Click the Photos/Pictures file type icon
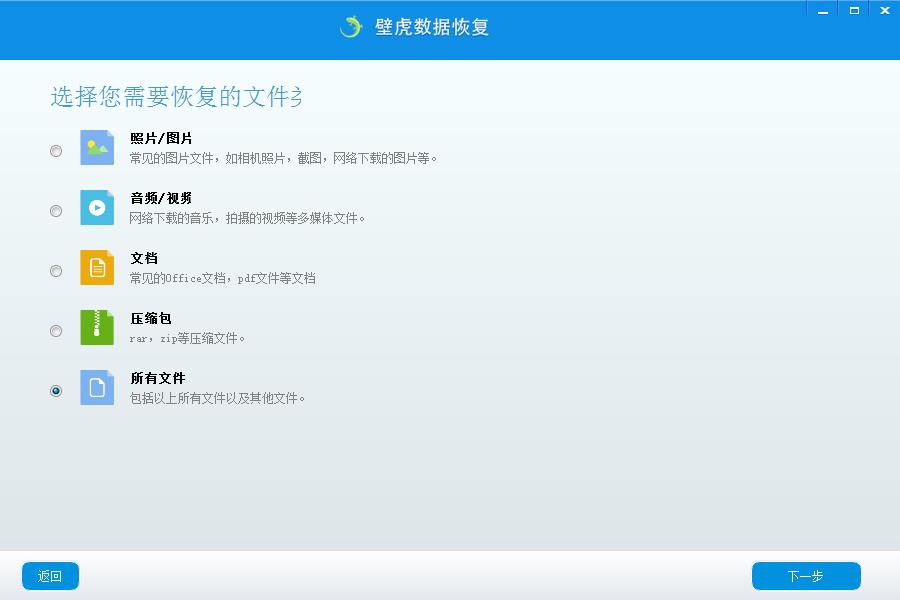The image size is (900, 600). [97, 147]
